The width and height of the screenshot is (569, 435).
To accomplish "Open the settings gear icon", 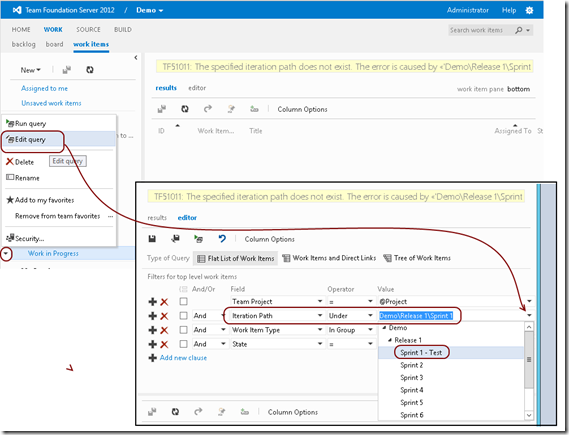I will coord(529,10).
